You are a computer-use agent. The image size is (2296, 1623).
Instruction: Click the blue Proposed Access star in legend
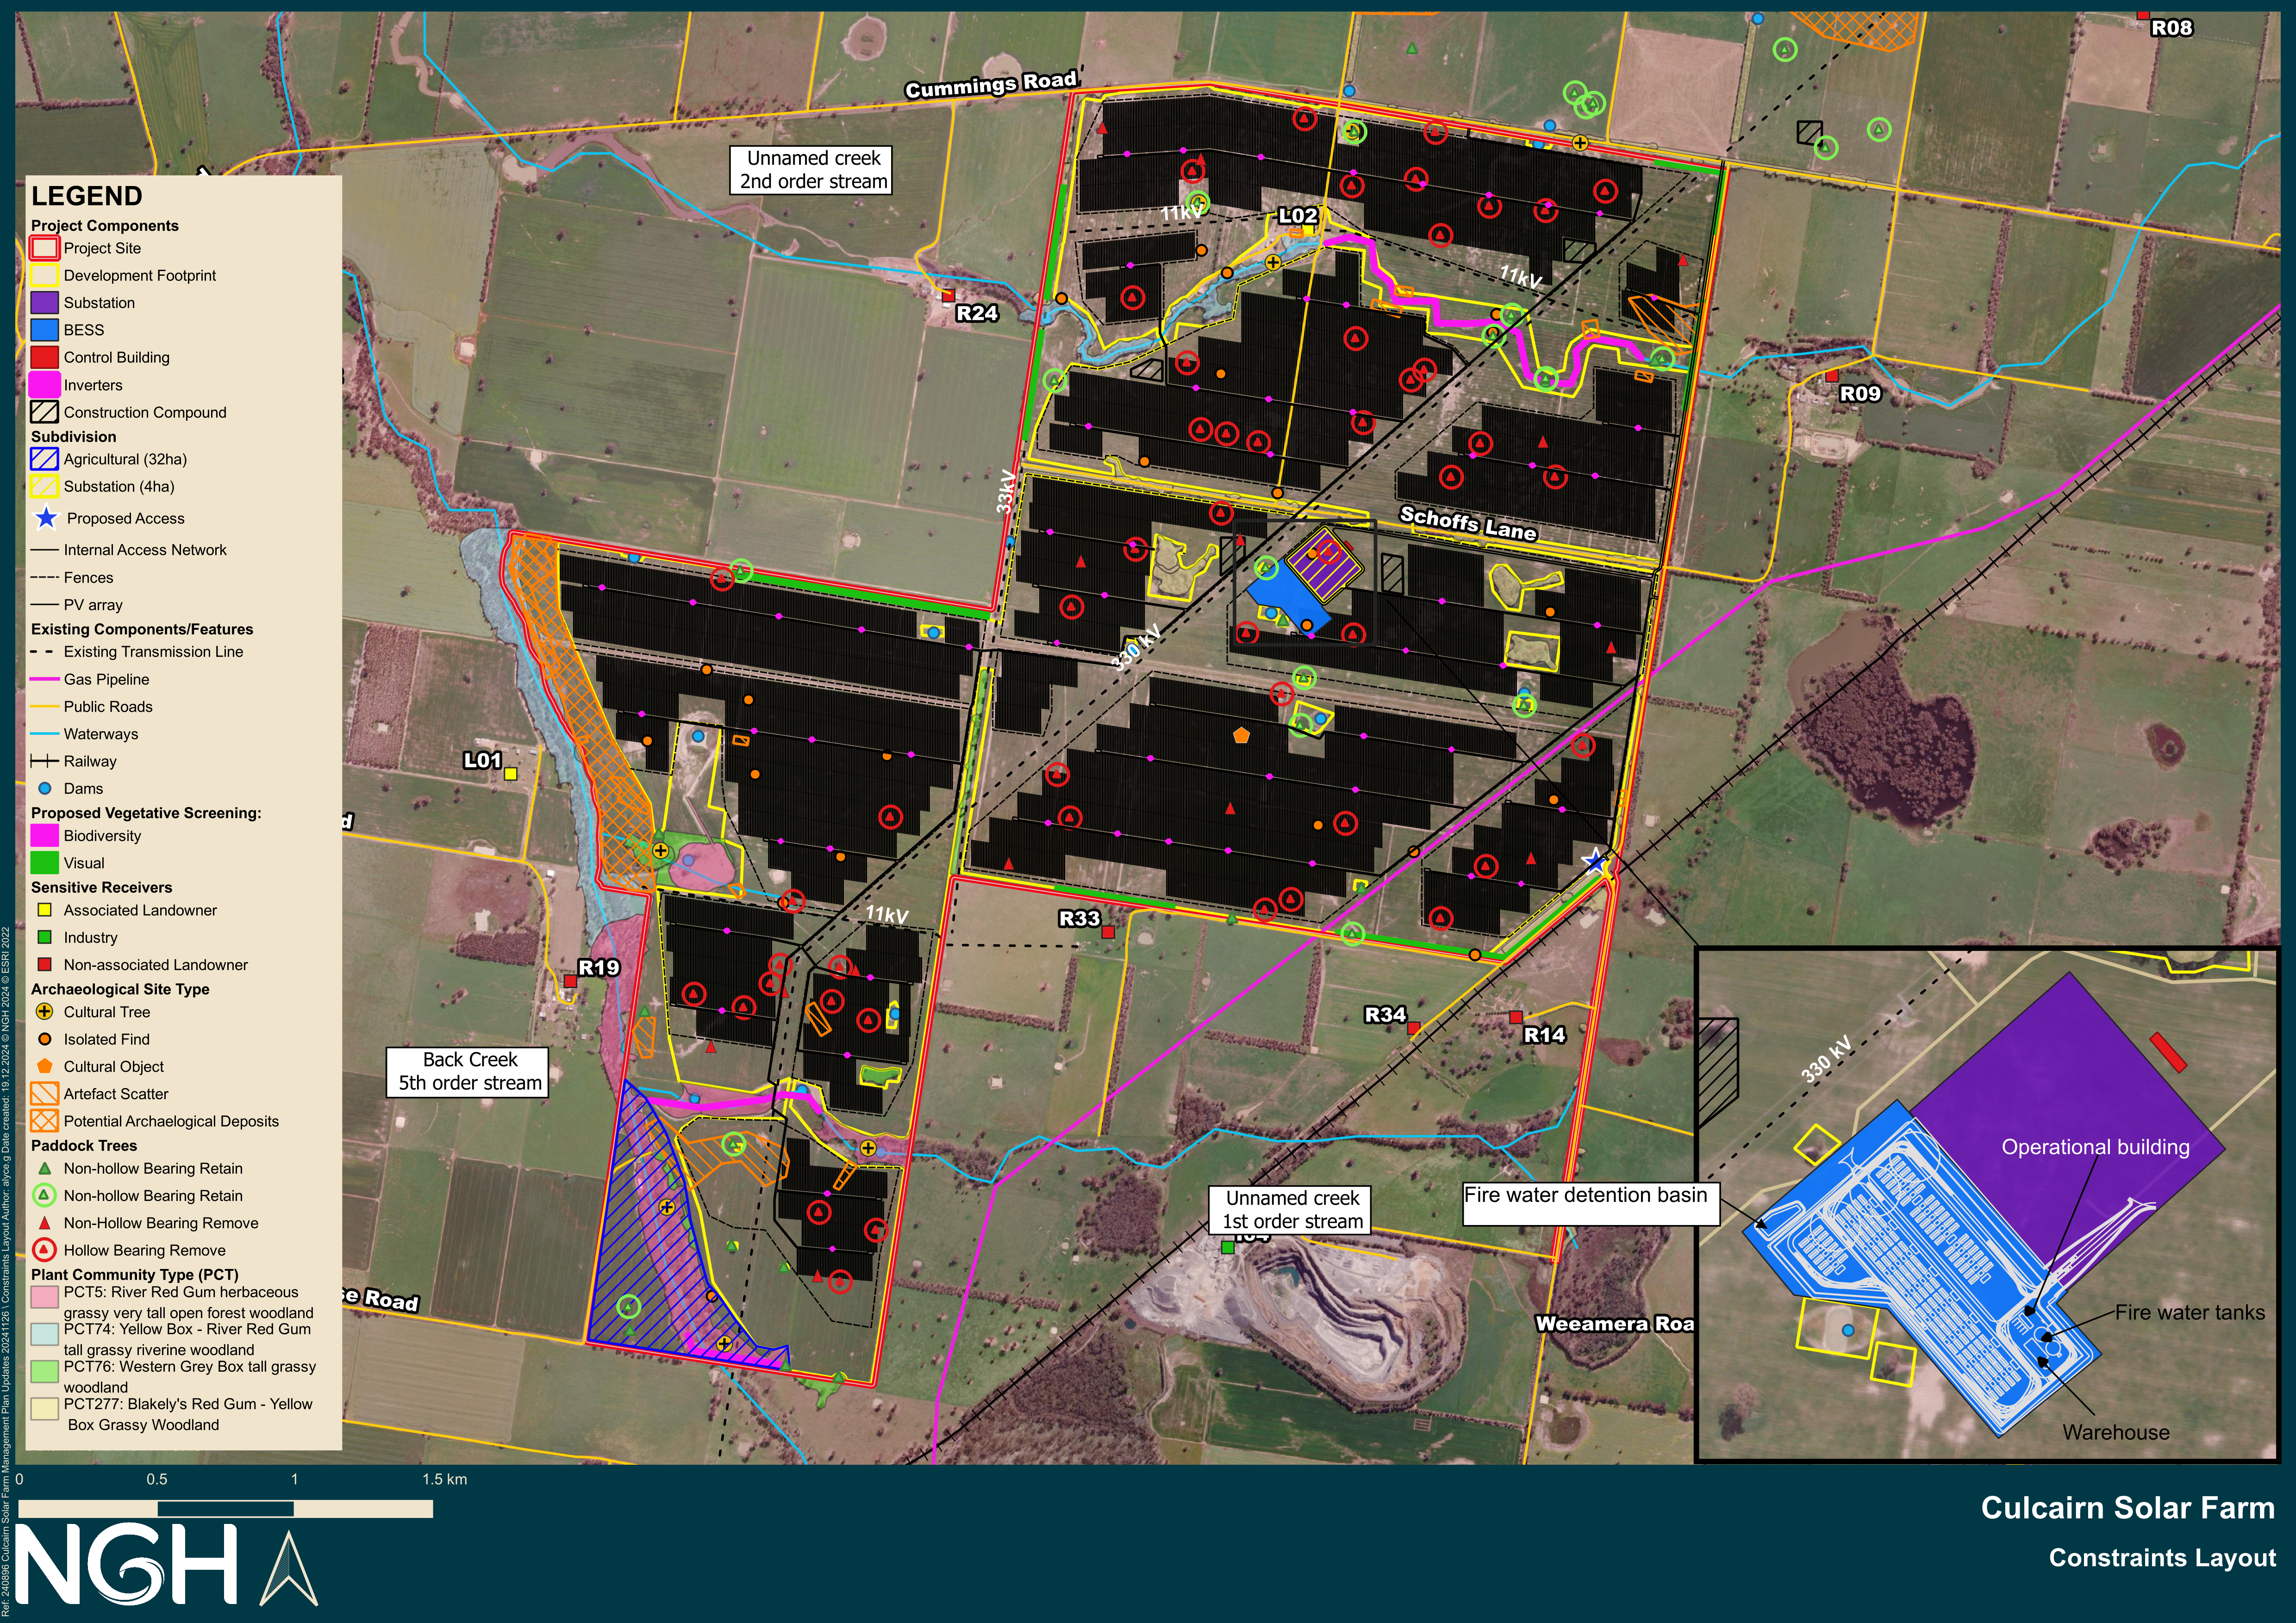46,518
